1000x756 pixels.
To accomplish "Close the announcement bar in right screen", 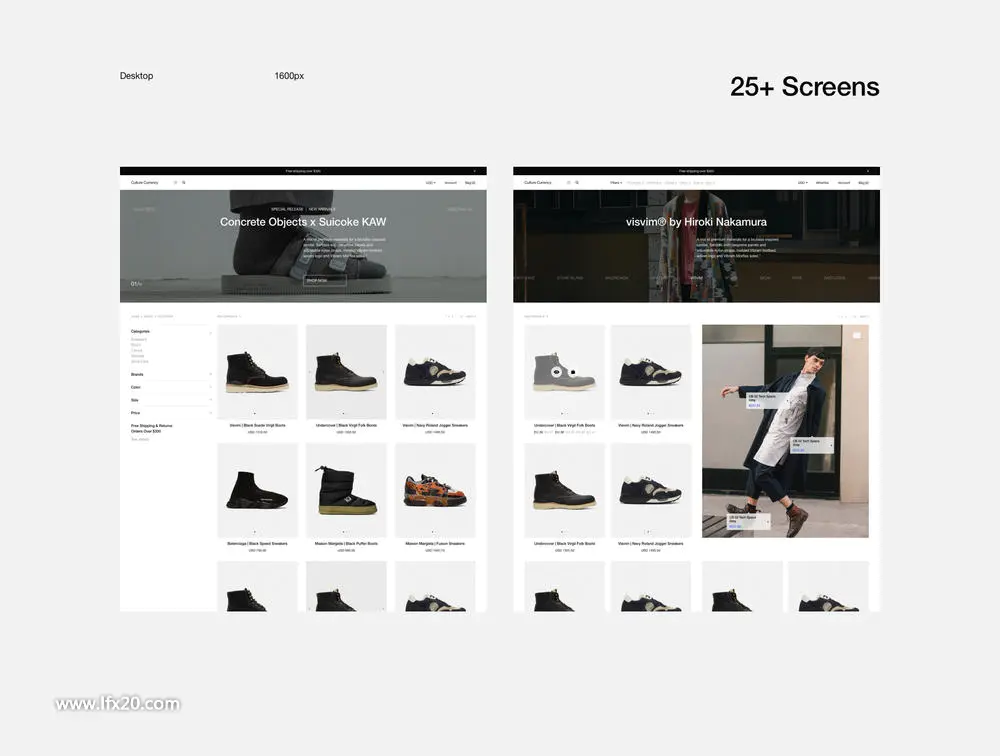I will (x=868, y=171).
